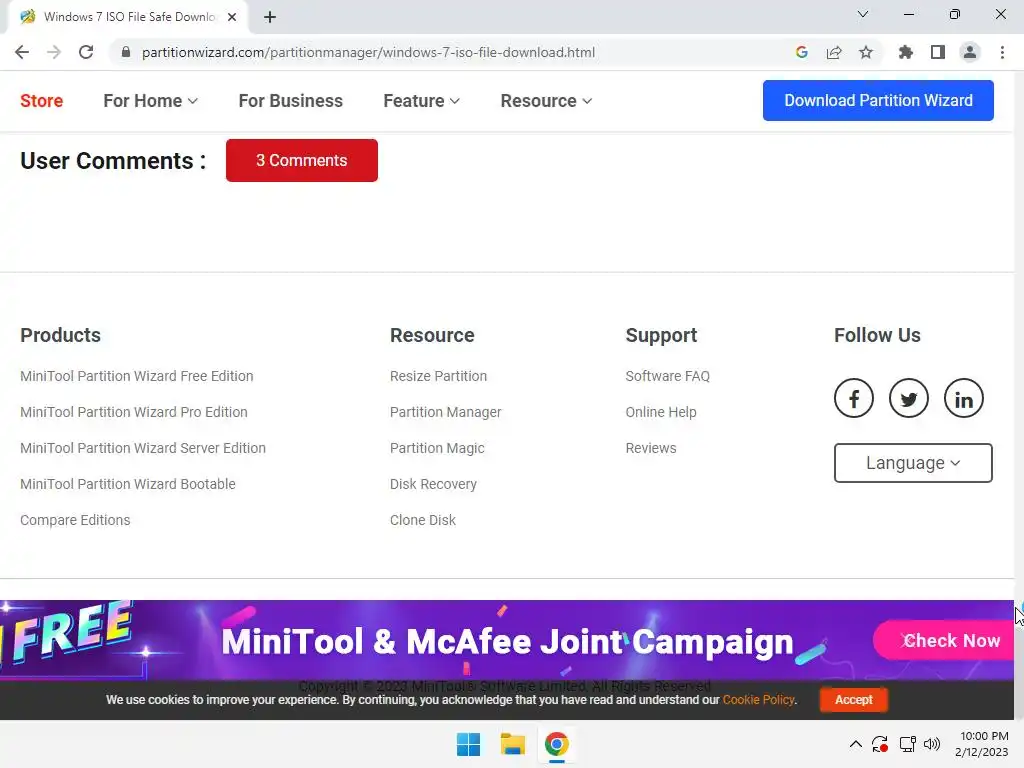Reload the page with refresh icon
The width and height of the screenshot is (1024, 768).
pos(86,52)
